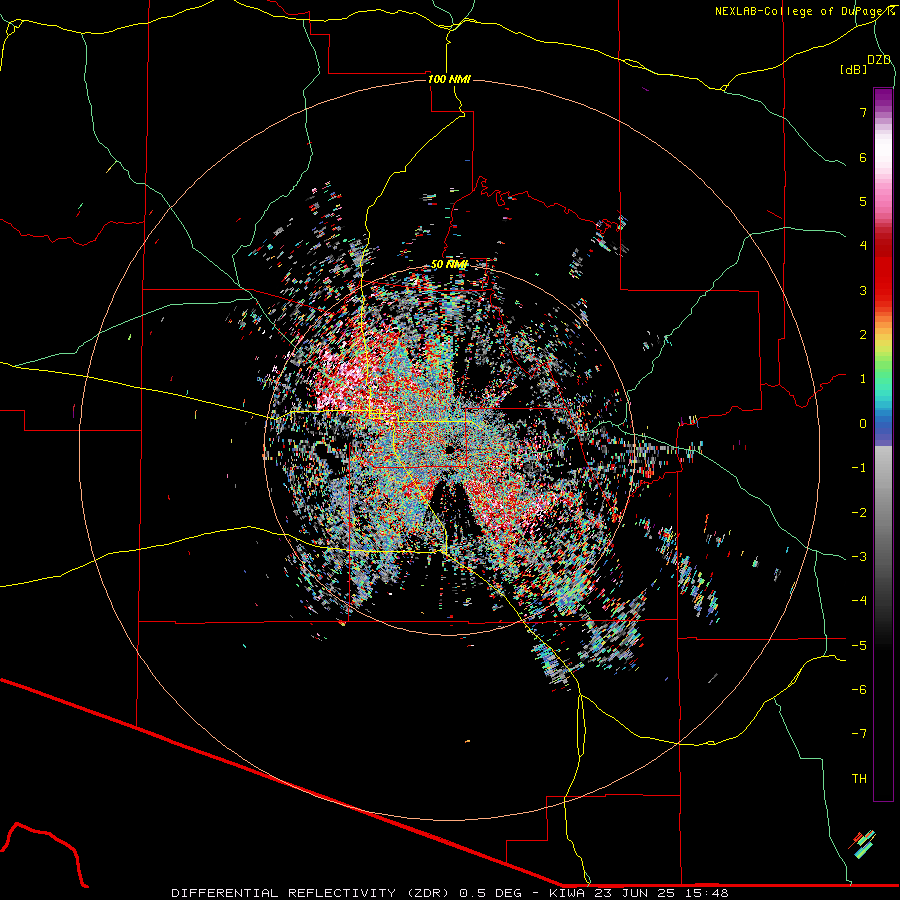
Task: Click the '100 NMI' range ring label
Action: point(449,79)
